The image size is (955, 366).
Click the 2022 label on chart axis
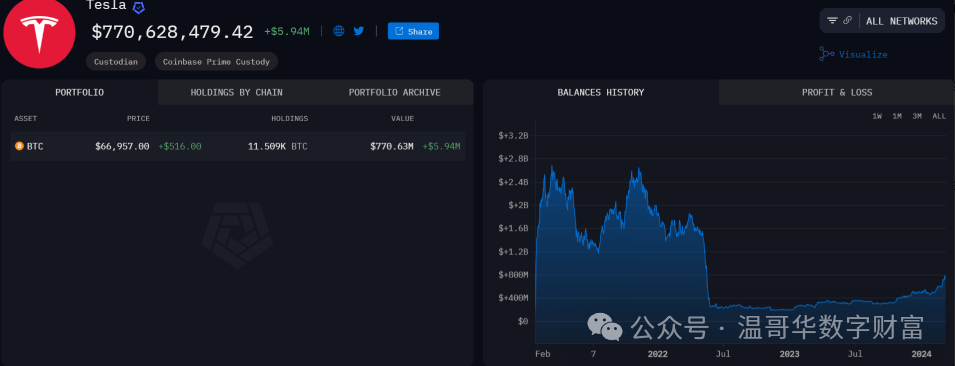pos(658,354)
